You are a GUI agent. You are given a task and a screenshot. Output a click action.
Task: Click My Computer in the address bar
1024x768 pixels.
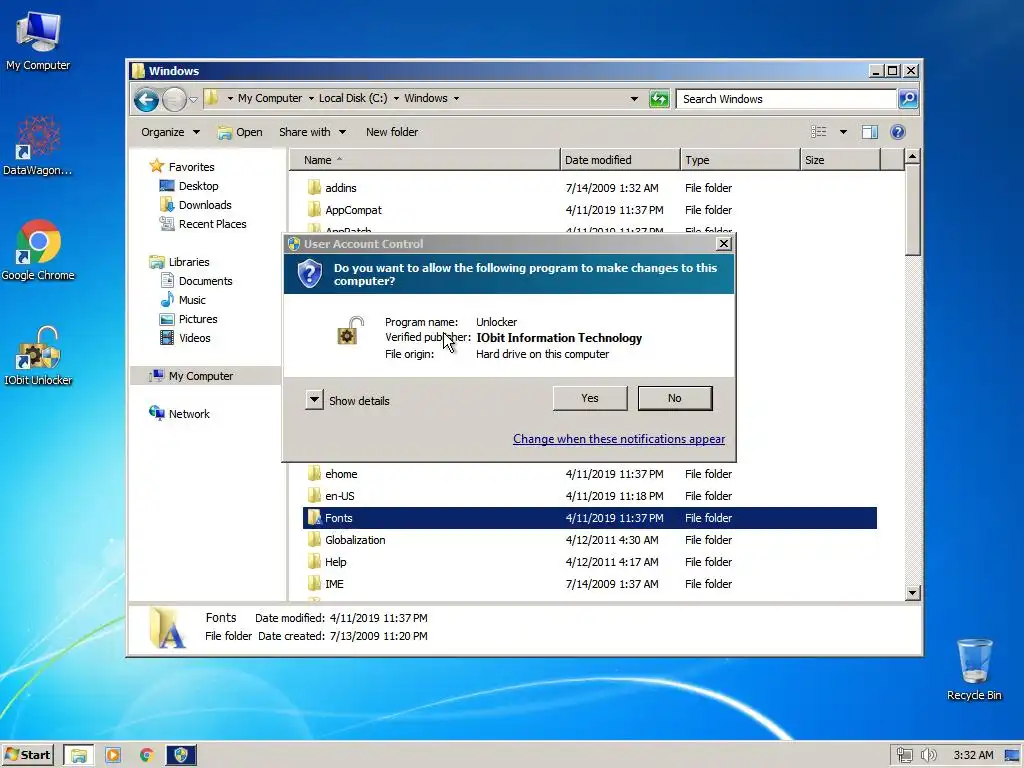tap(270, 98)
